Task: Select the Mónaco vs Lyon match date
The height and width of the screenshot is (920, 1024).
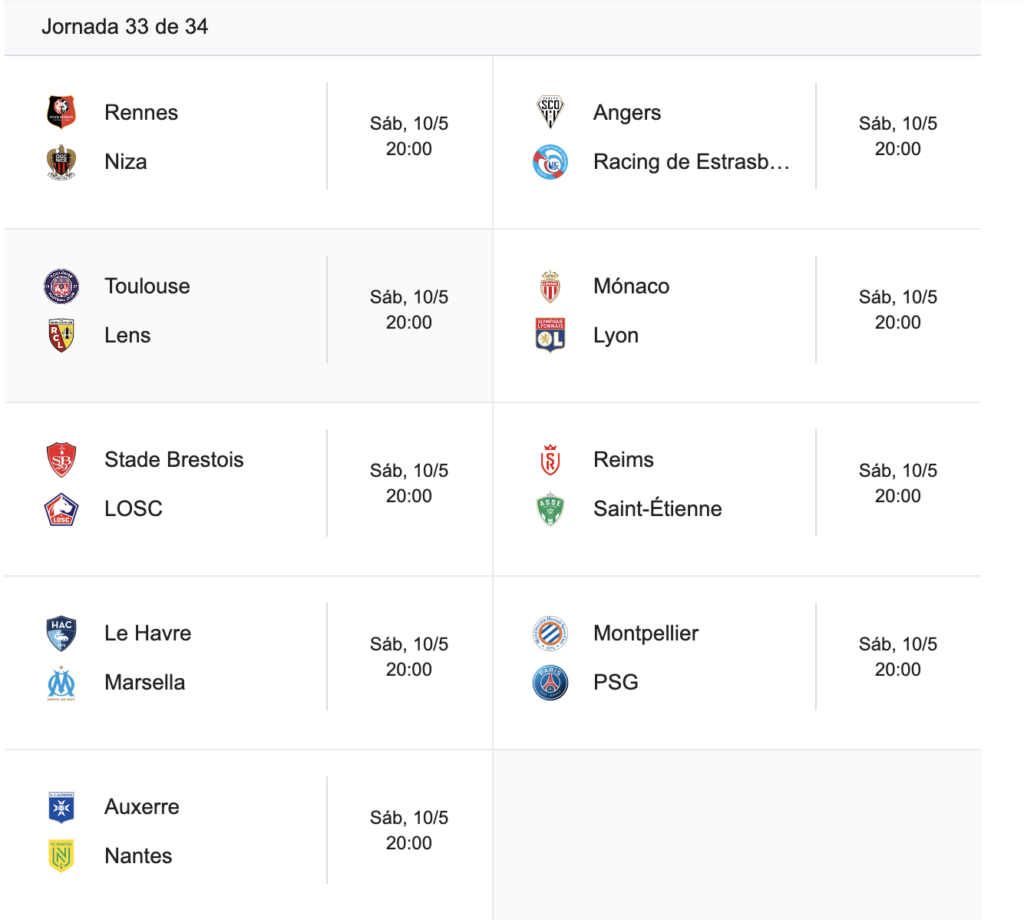Action: [898, 297]
